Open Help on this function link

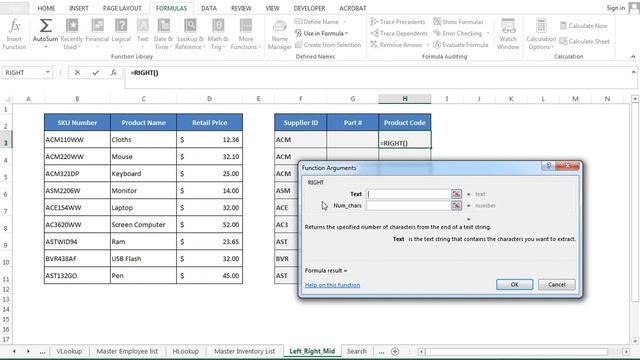pyautogui.click(x=332, y=285)
